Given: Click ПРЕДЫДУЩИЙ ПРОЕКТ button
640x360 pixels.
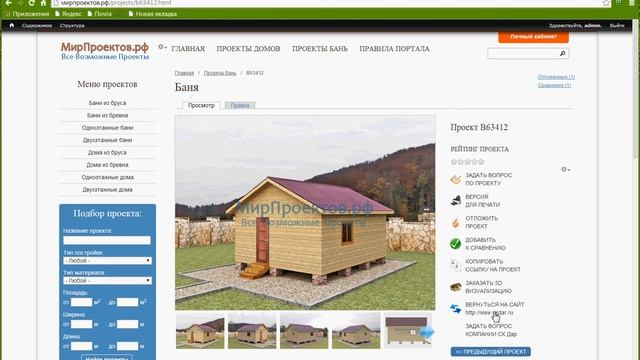Looking at the screenshot, I should point(491,351).
